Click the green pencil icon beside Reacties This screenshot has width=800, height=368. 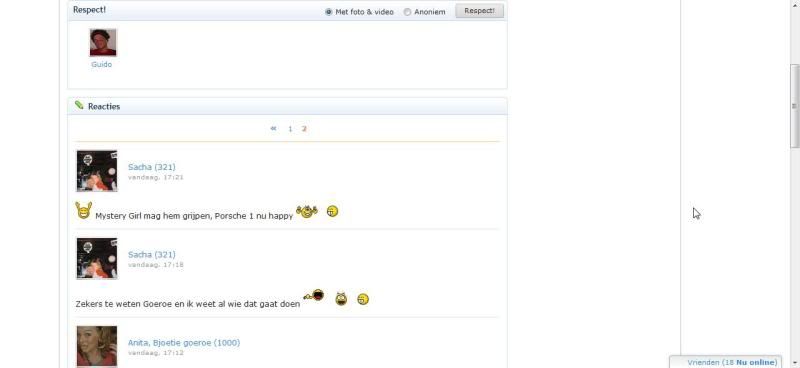click(x=79, y=105)
